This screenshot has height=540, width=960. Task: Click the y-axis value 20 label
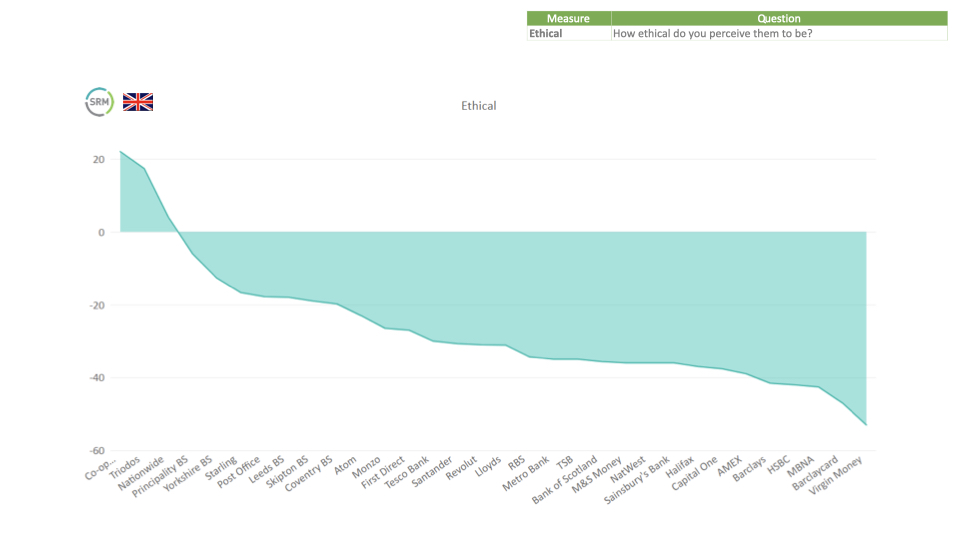coord(99,160)
